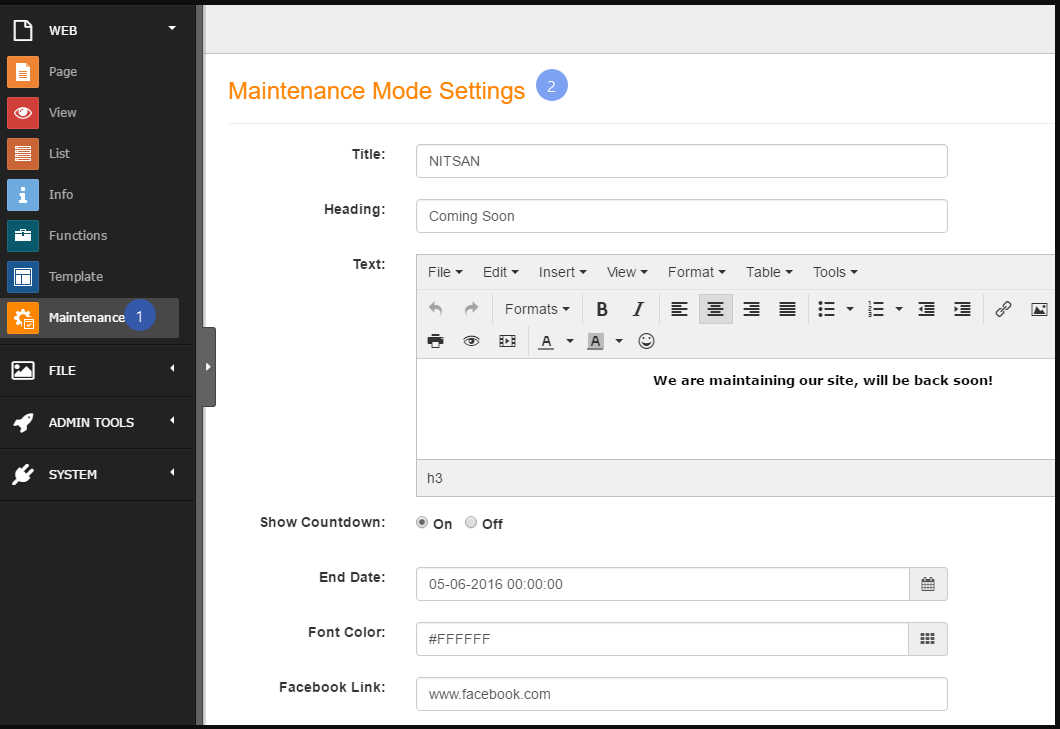Open the editor File menu
This screenshot has width=1060, height=729.
(x=445, y=272)
